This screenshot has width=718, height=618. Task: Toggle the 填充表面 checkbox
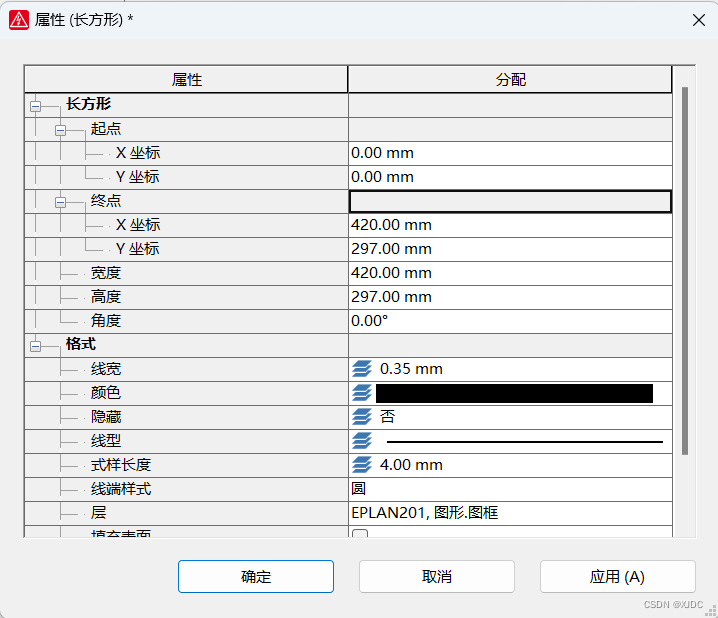[x=360, y=535]
